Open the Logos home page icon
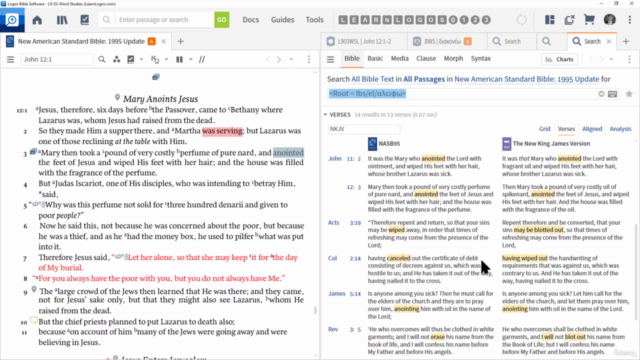 tap(37, 20)
